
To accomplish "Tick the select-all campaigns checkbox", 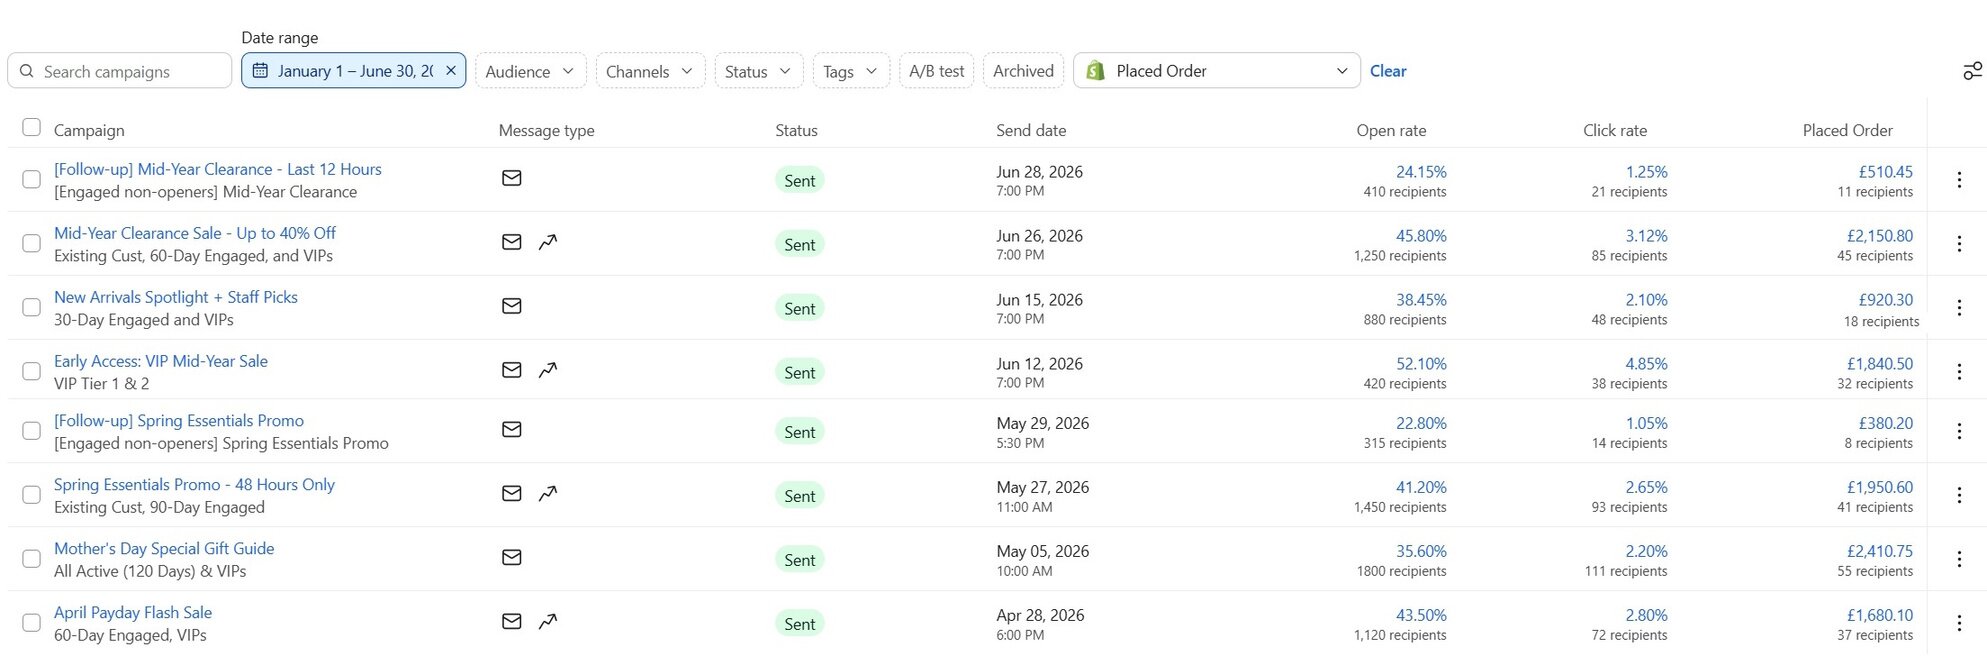I will [x=32, y=127].
